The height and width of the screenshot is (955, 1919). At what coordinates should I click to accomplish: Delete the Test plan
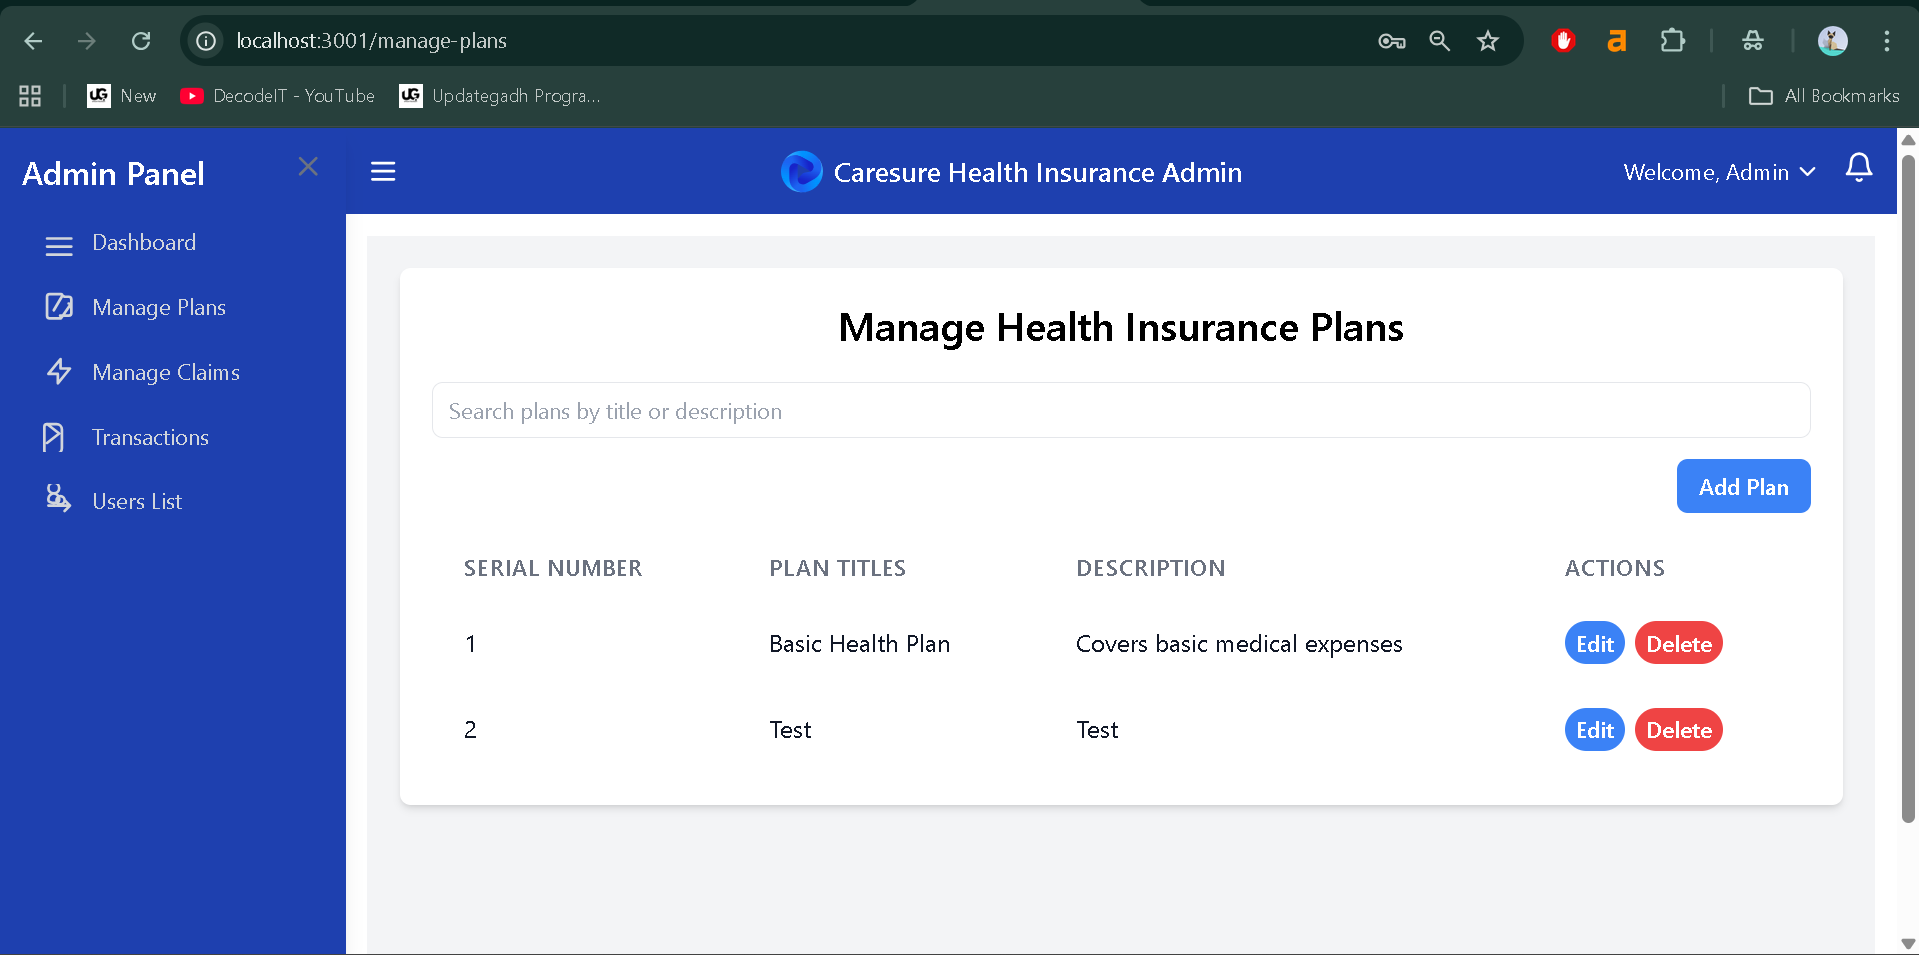[x=1678, y=730]
